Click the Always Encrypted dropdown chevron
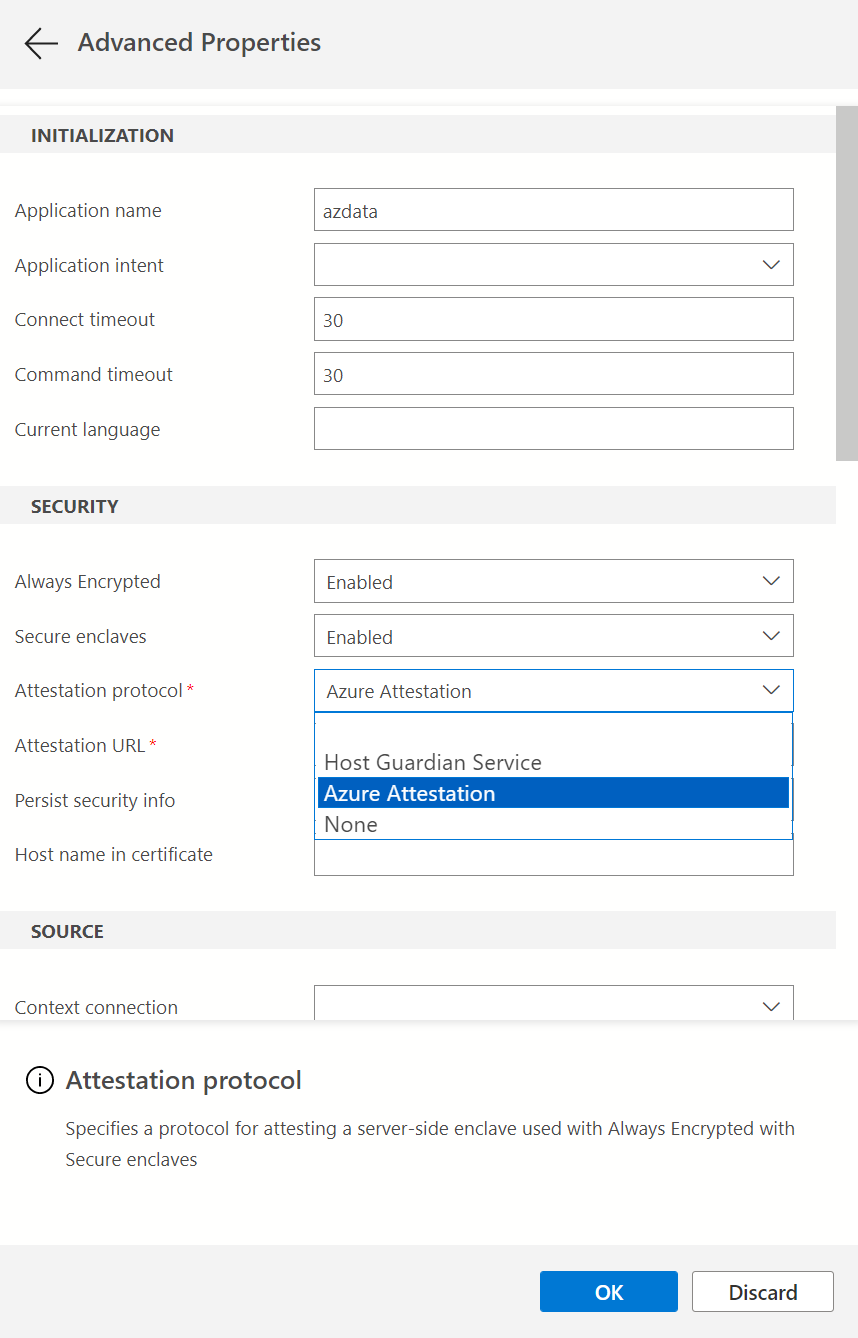 (770, 581)
